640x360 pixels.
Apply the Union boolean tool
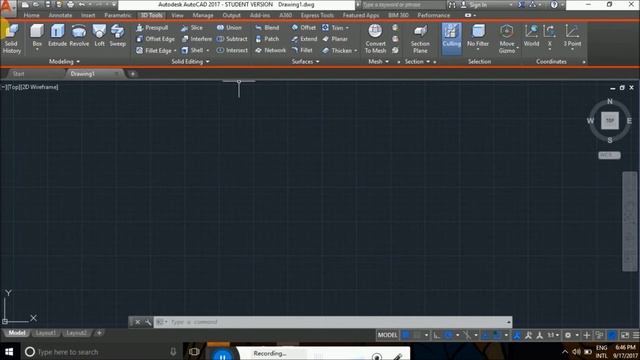click(x=229, y=28)
